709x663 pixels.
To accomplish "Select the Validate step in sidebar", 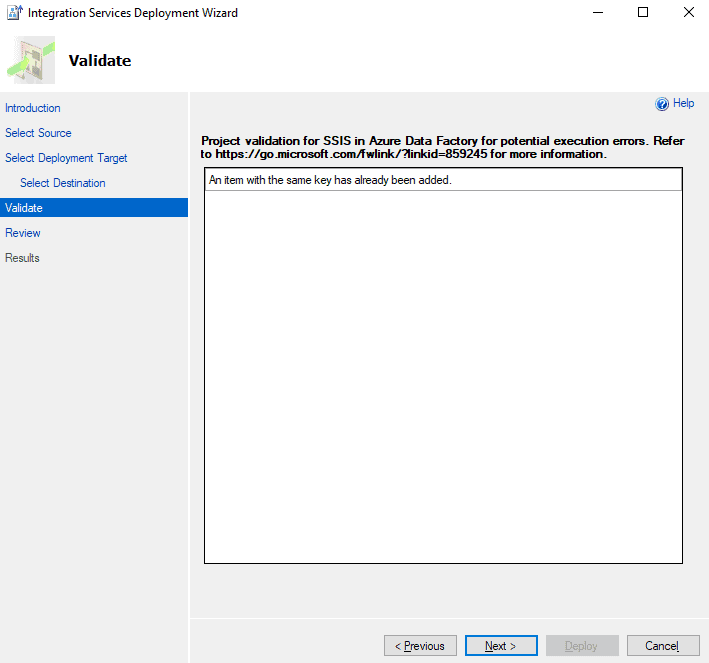I will pyautogui.click(x=94, y=208).
